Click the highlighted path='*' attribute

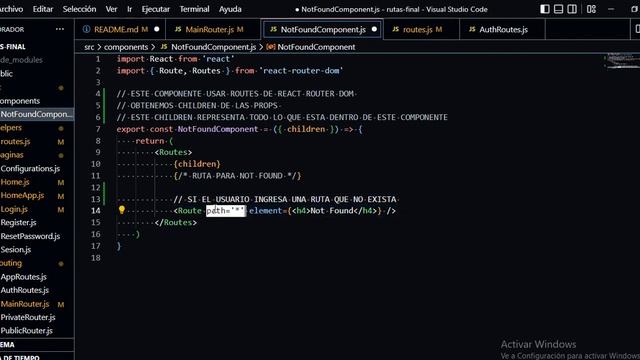(x=226, y=211)
